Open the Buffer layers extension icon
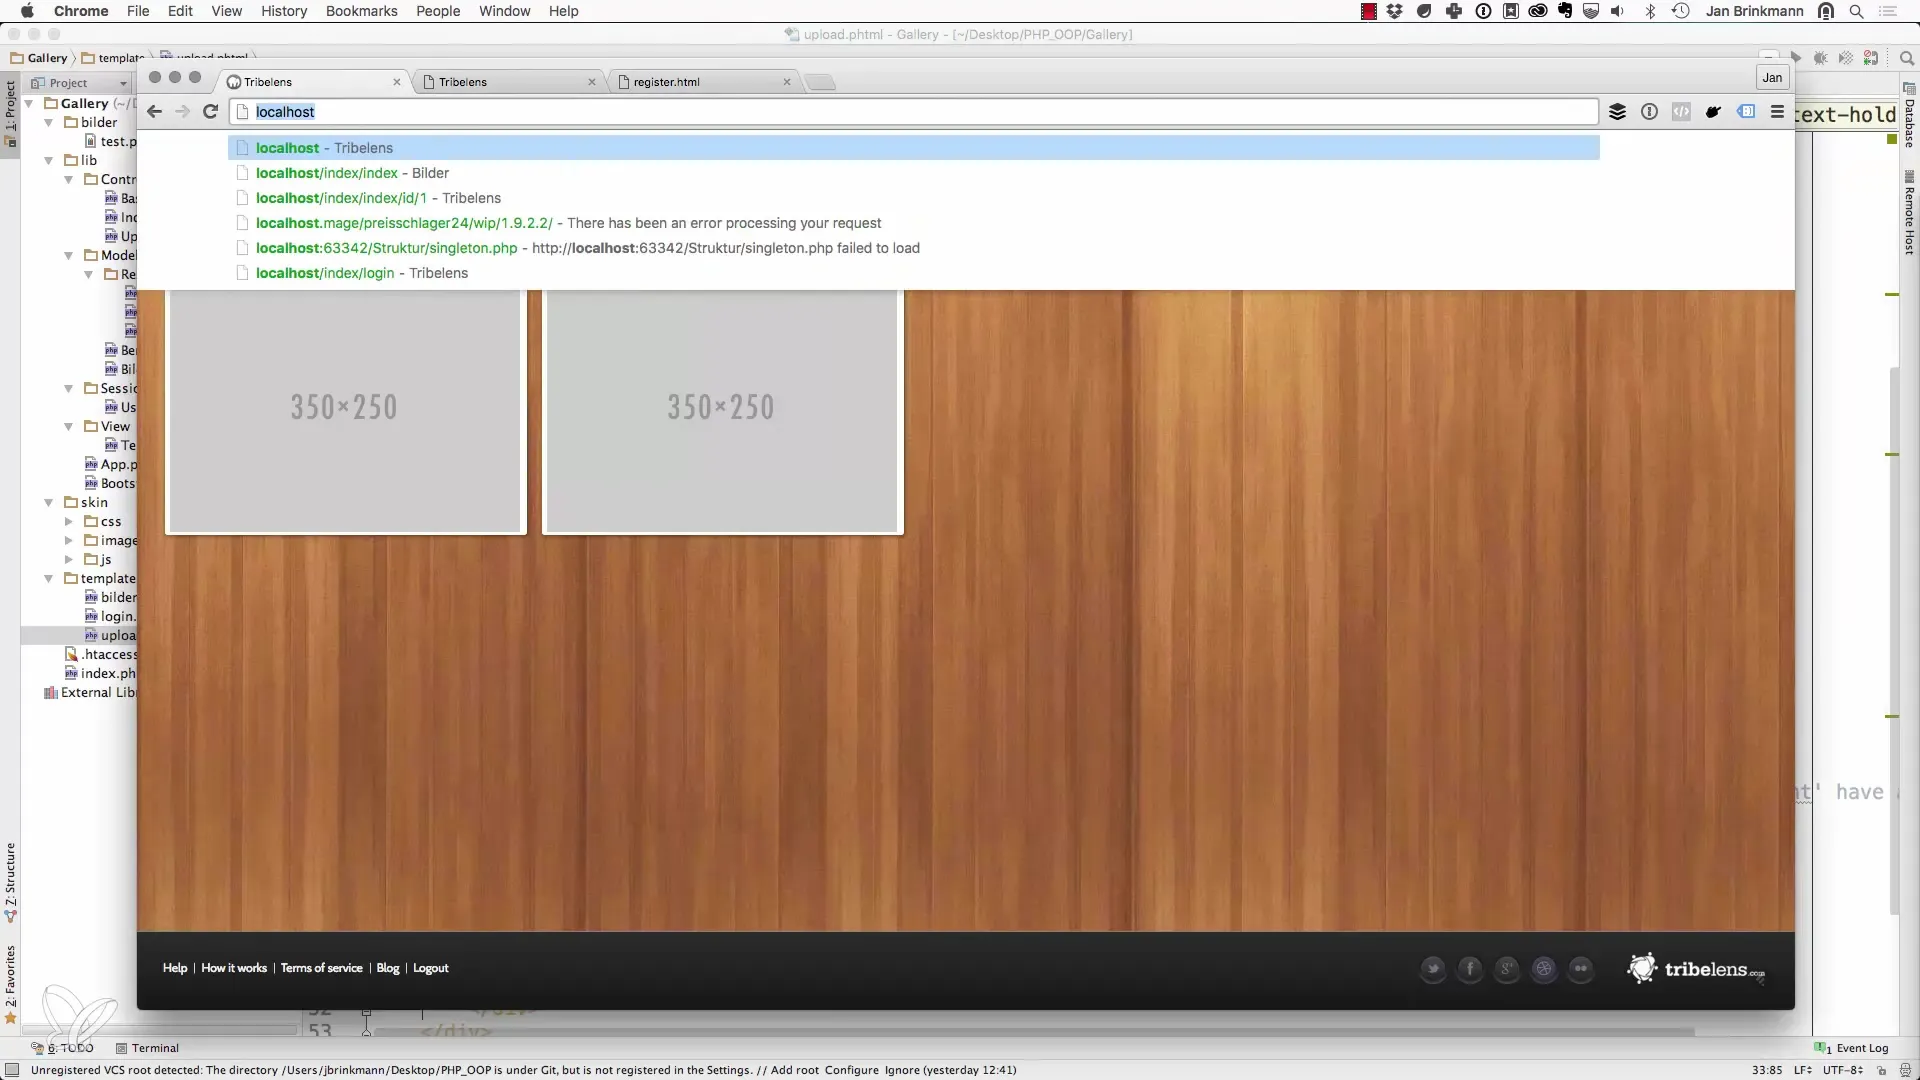The image size is (1920, 1080). [x=1617, y=112]
